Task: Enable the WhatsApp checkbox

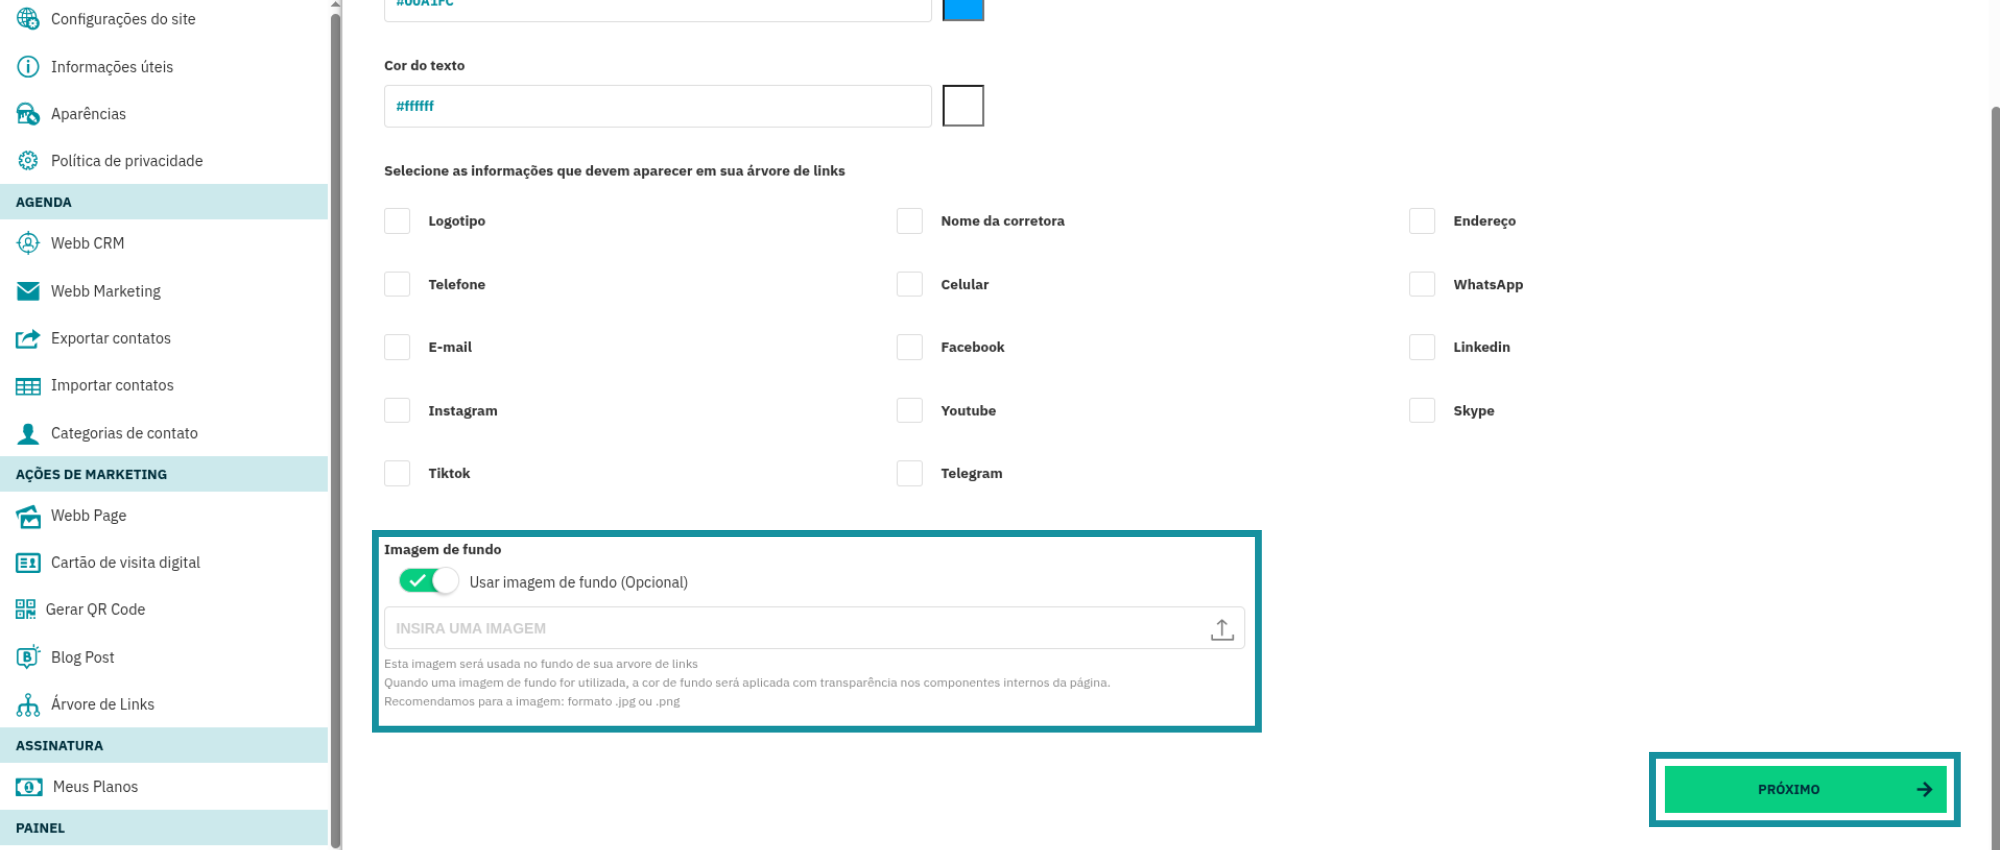Action: click(x=1422, y=285)
